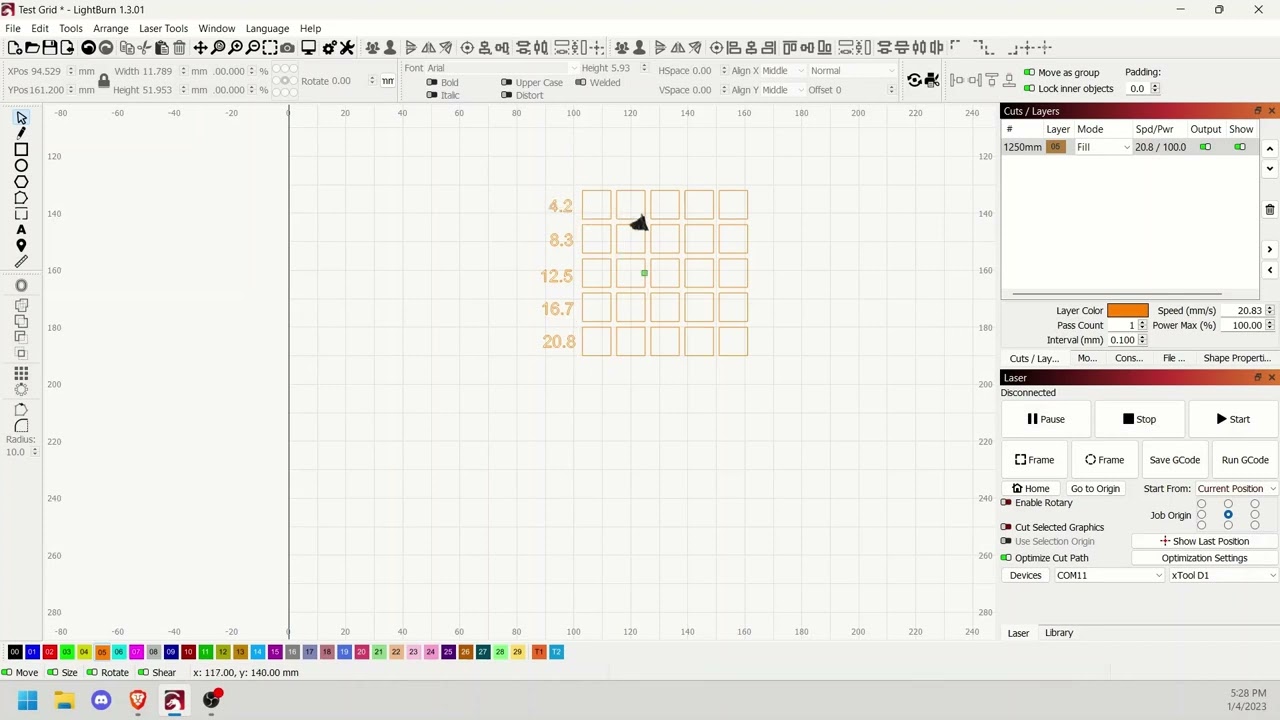The height and width of the screenshot is (720, 1280).
Task: Toggle Welded text switch
Action: point(580,82)
